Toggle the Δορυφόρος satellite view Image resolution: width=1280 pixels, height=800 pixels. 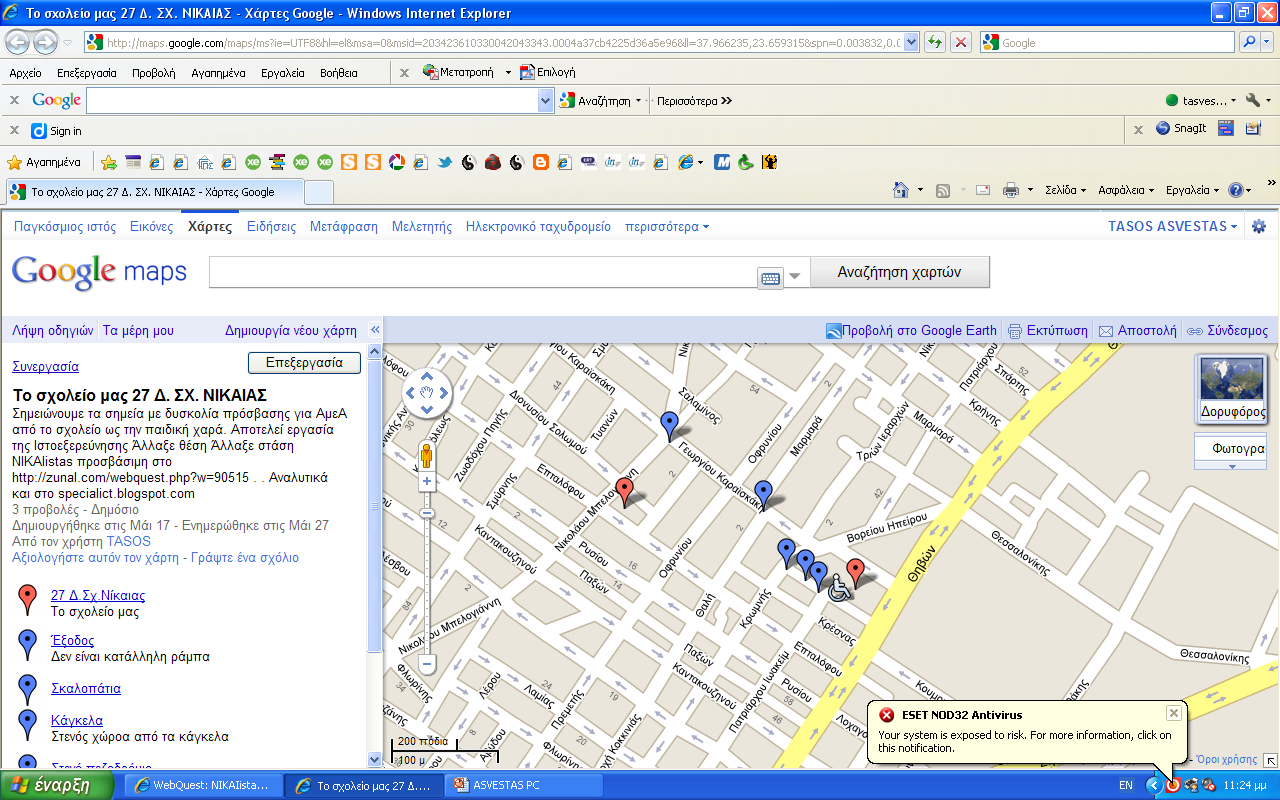(x=1231, y=388)
